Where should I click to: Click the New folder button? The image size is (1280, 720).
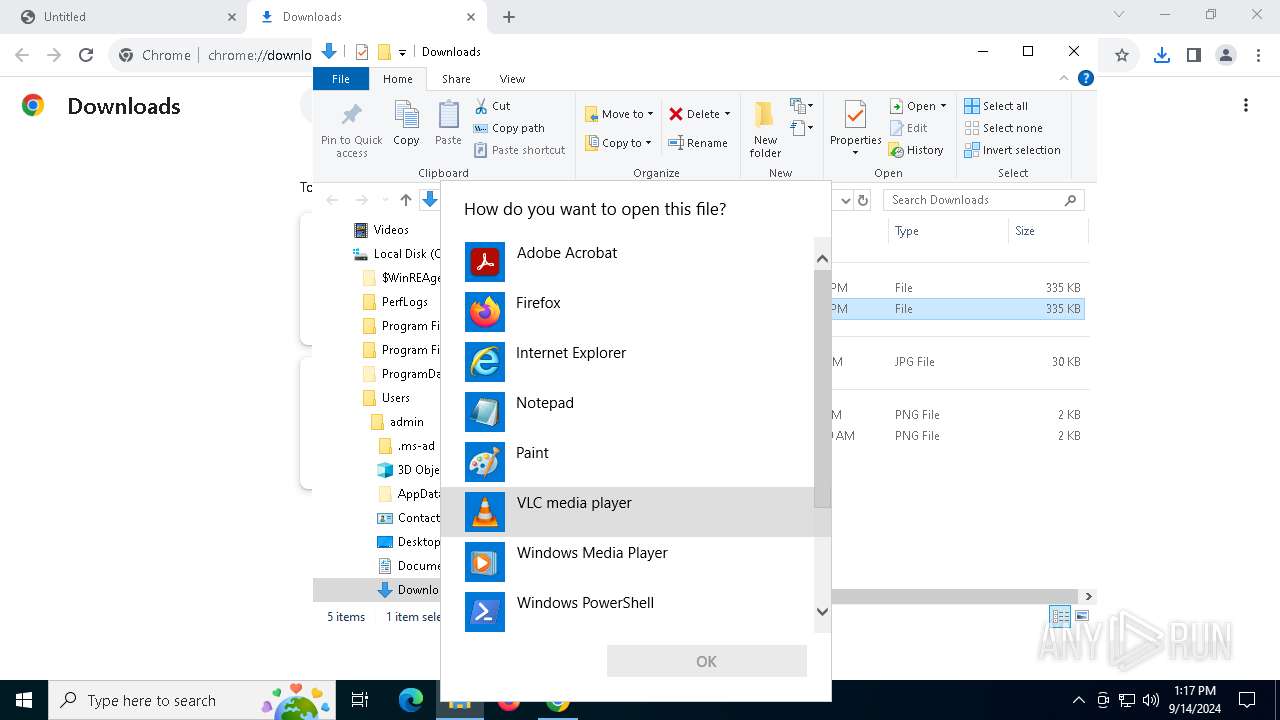pyautogui.click(x=765, y=129)
